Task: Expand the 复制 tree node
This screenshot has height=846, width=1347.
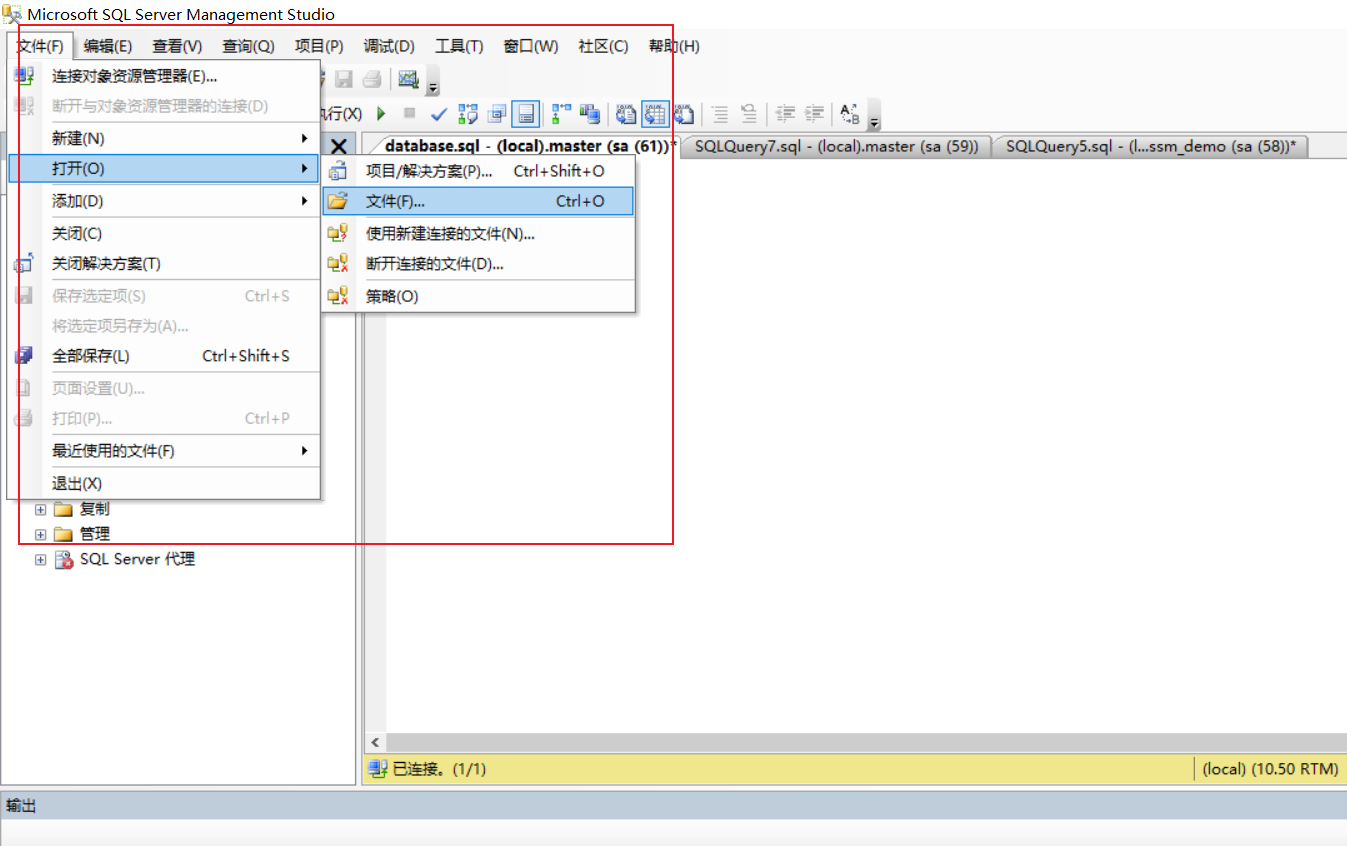Action: [x=41, y=509]
